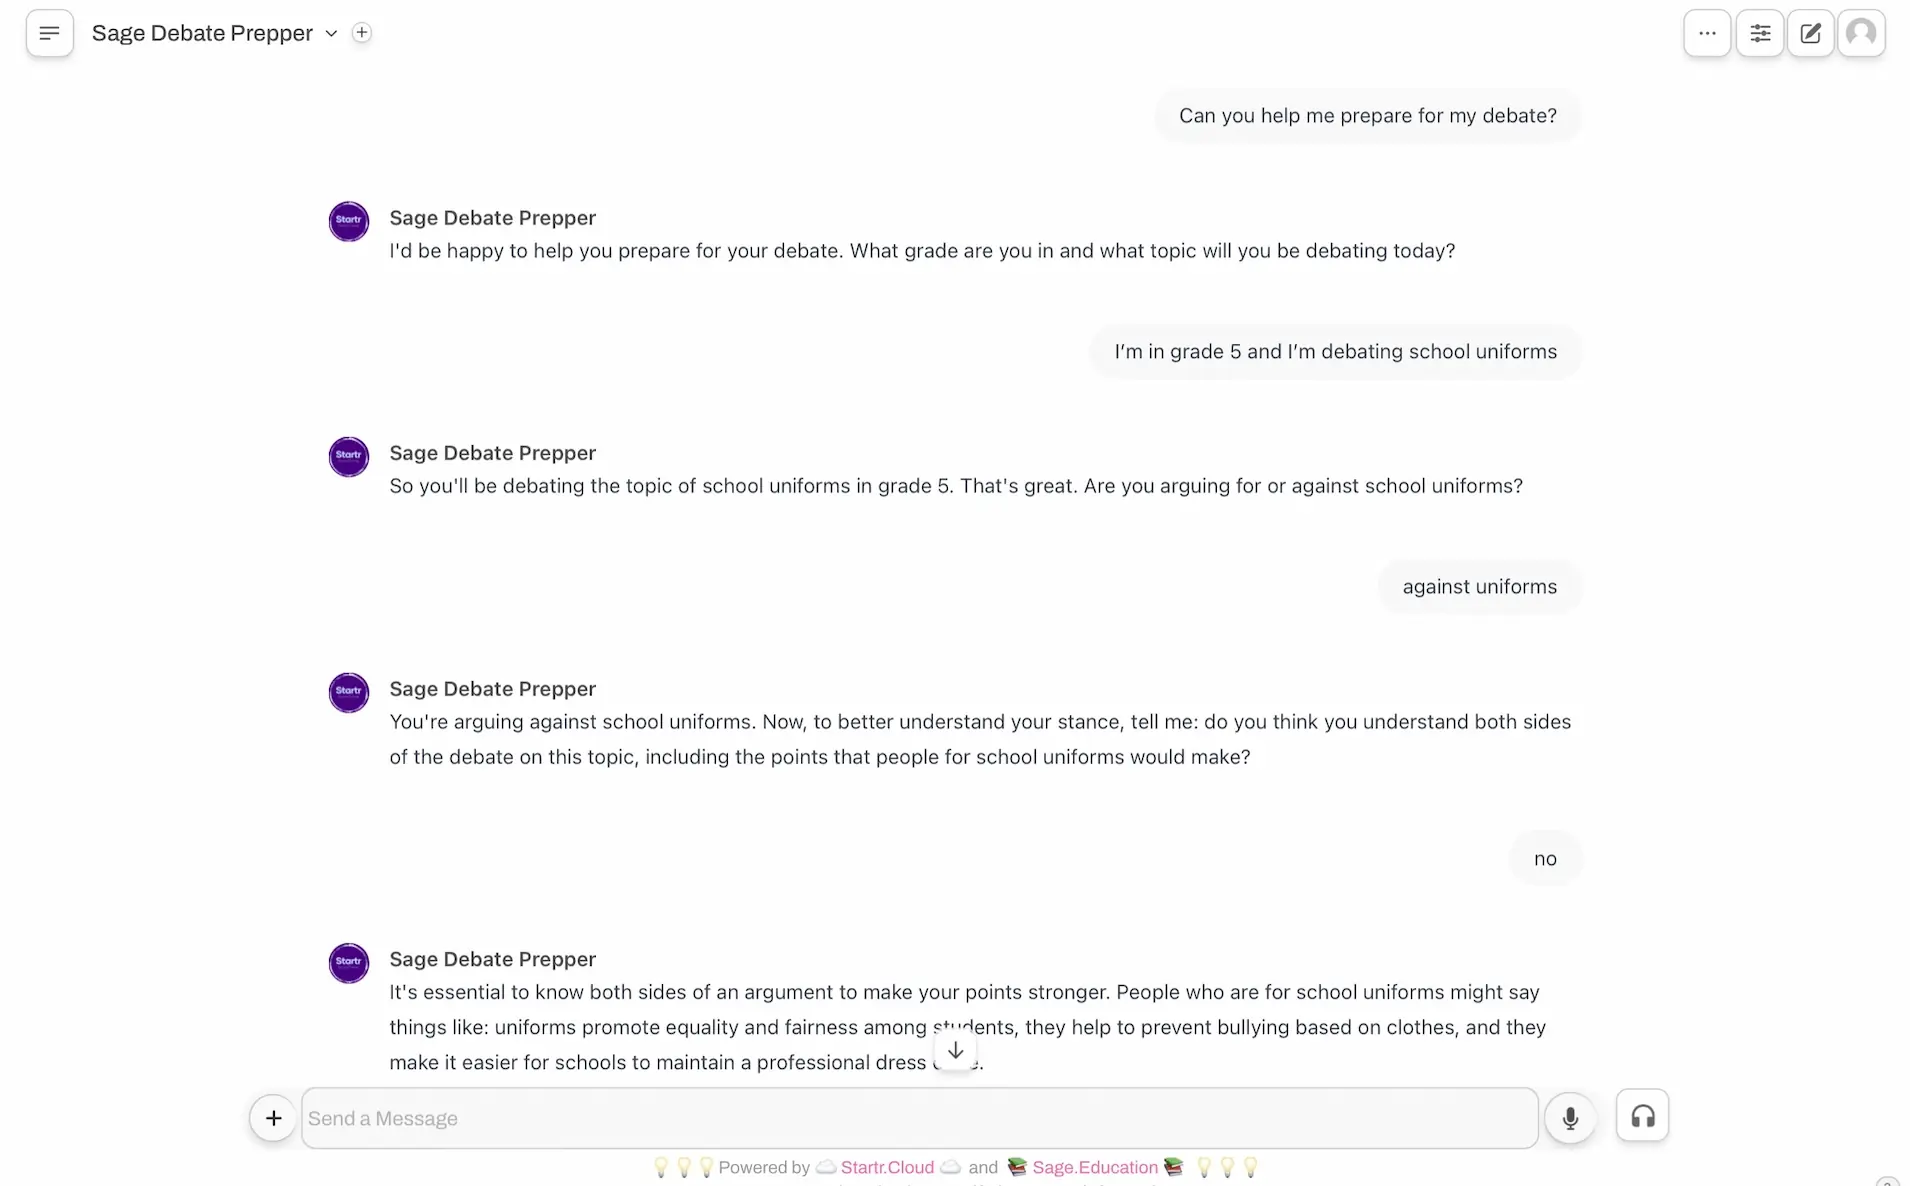Image resolution: width=1910 pixels, height=1186 pixels.
Task: Start voice input with the microphone icon
Action: click(1570, 1118)
